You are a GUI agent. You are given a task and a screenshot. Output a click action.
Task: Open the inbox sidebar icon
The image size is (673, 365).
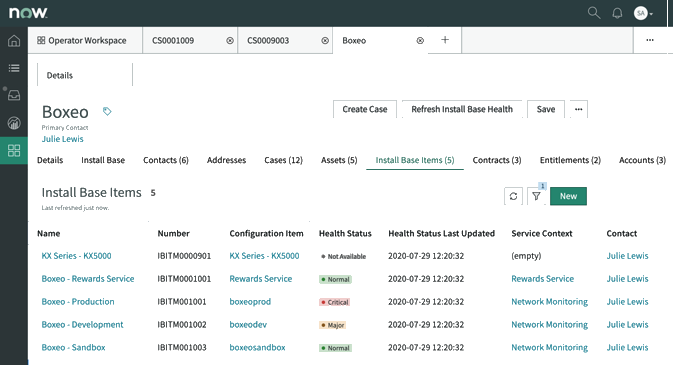(x=14, y=95)
